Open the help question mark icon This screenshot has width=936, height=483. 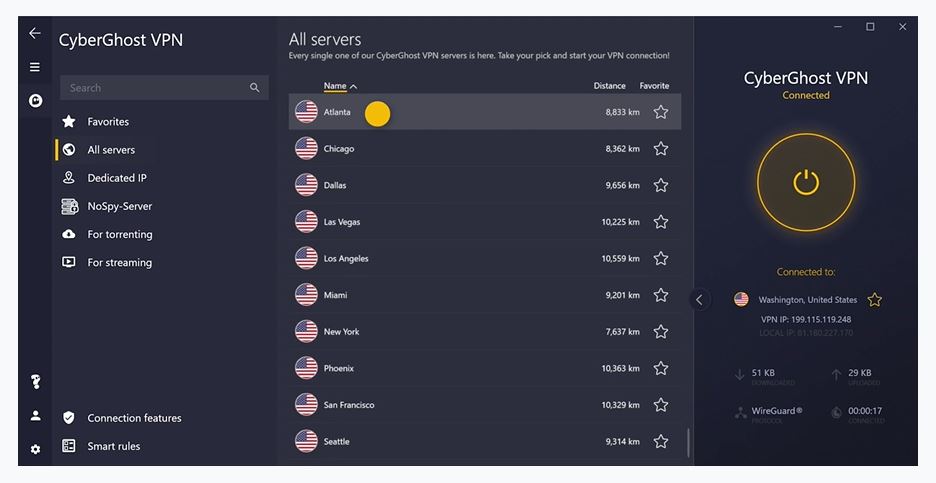(35, 382)
